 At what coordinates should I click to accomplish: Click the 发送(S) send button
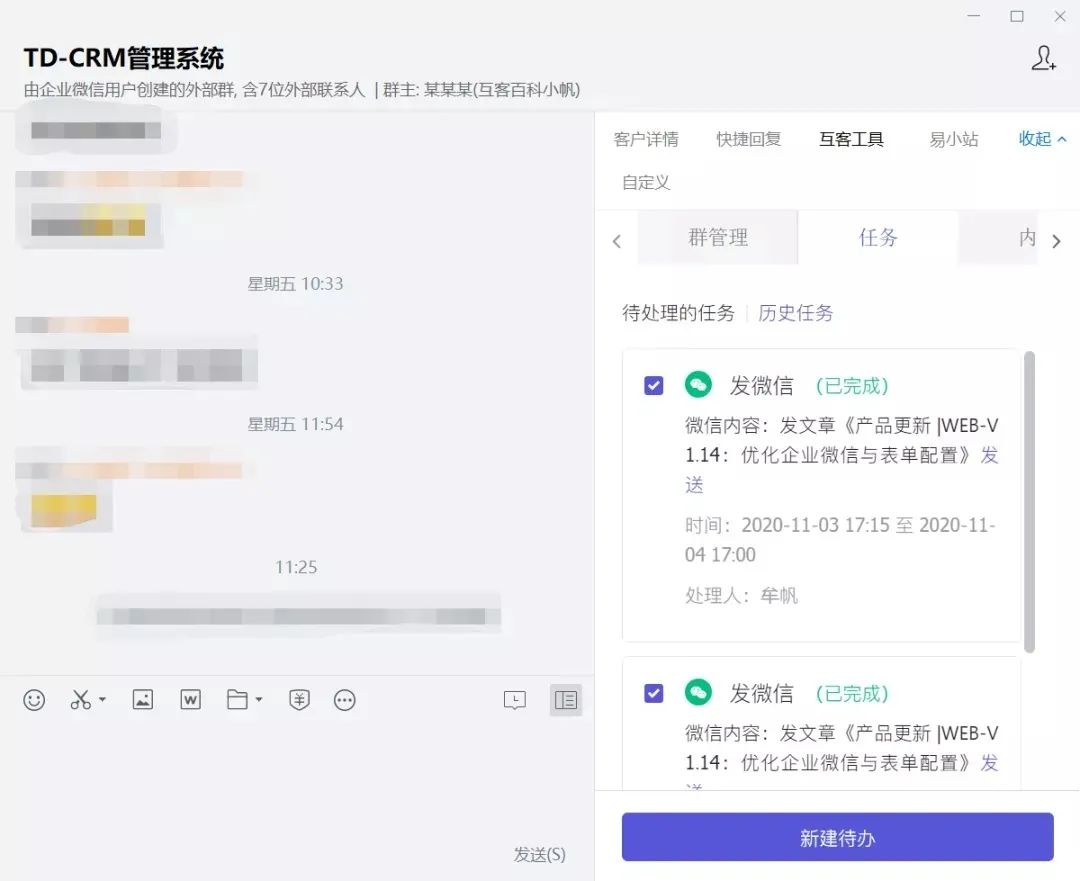[539, 855]
